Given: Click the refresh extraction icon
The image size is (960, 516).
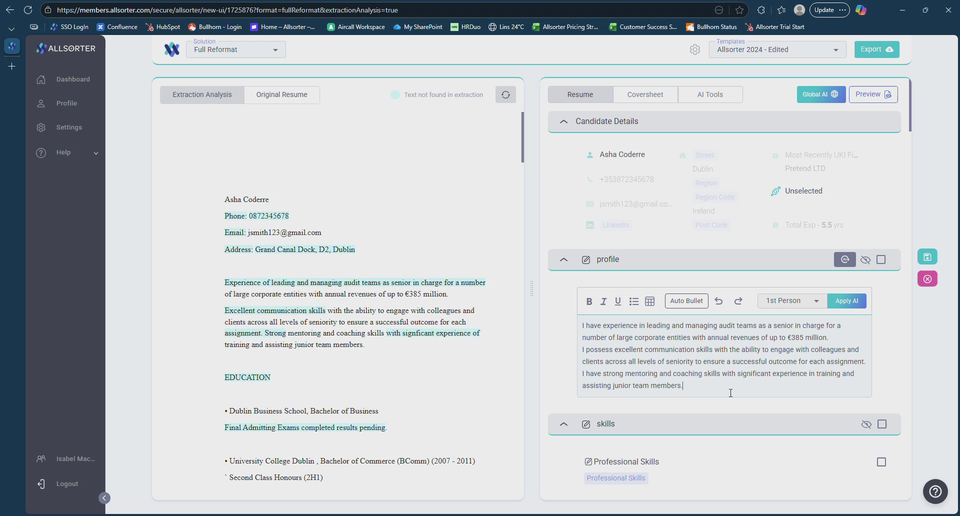Looking at the screenshot, I should tap(505, 95).
